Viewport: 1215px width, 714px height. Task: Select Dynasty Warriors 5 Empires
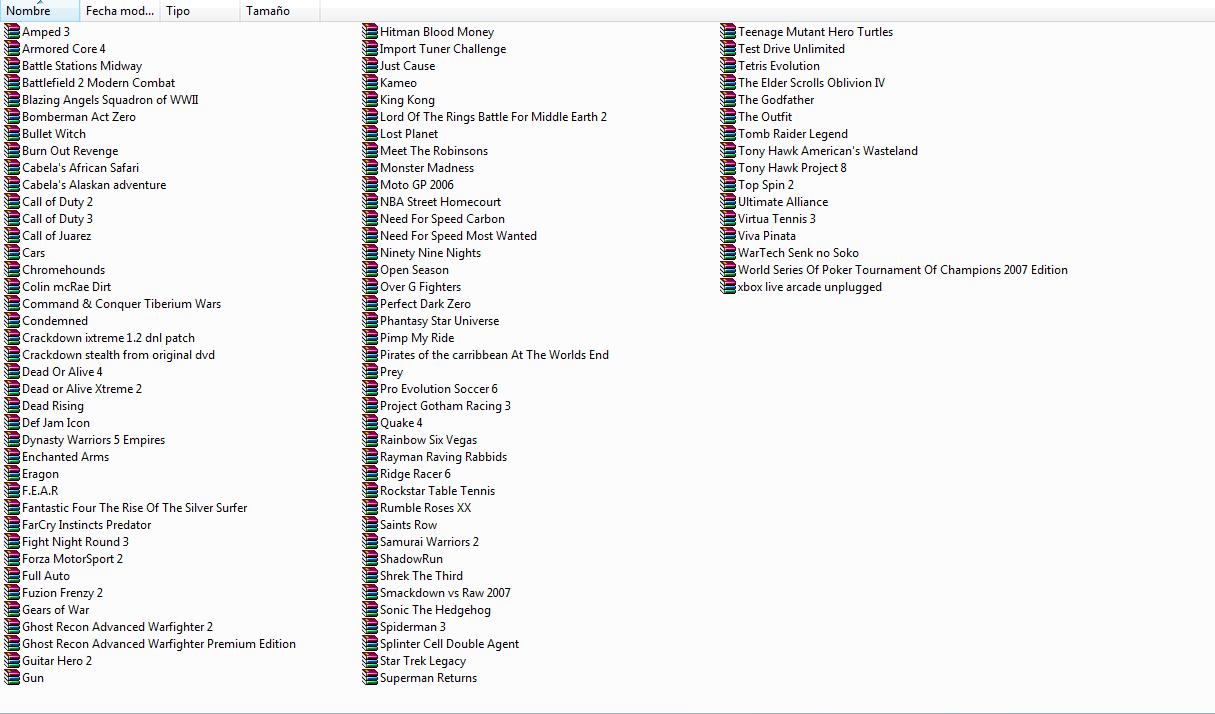(x=94, y=440)
